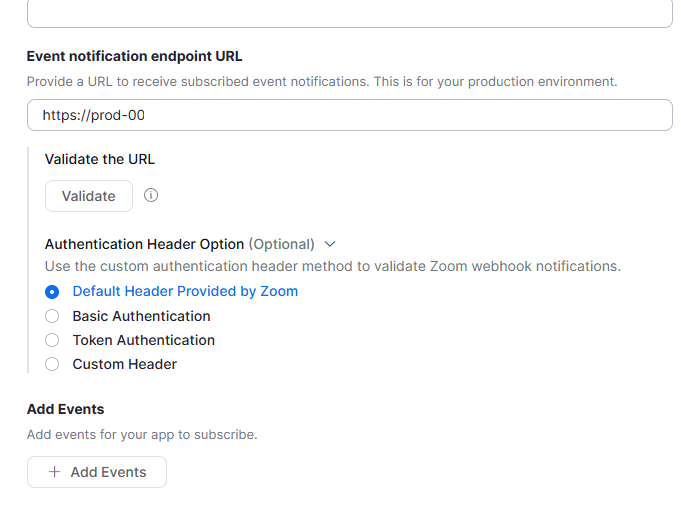681x506 pixels.
Task: Enable the Custom Header radio option
Action: [x=52, y=364]
